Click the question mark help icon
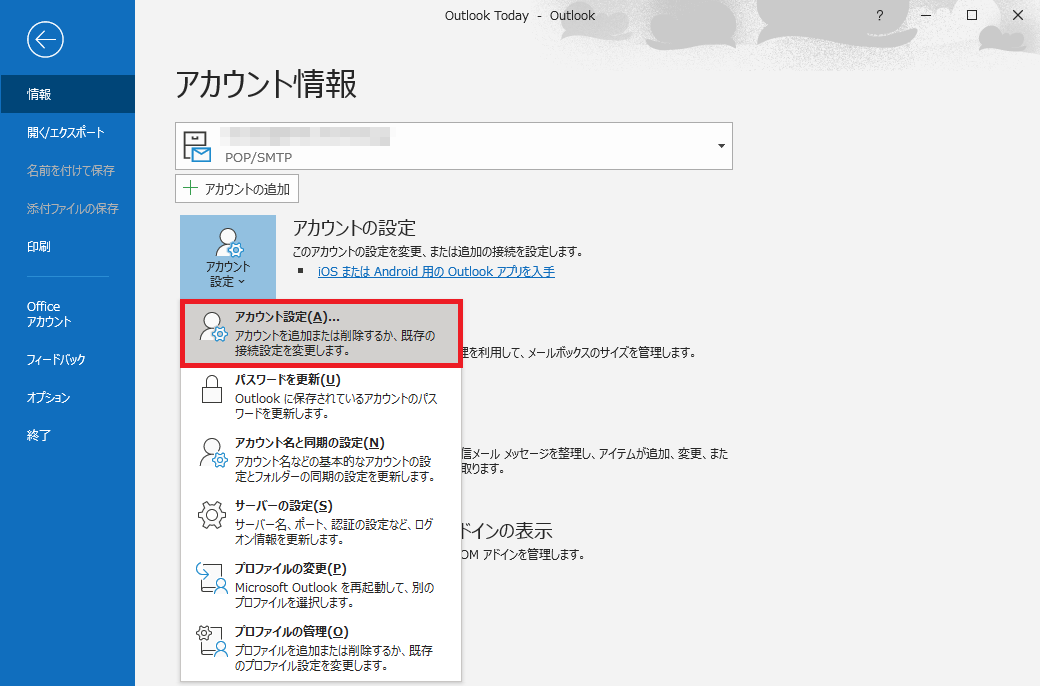This screenshot has width=1040, height=686. click(879, 15)
